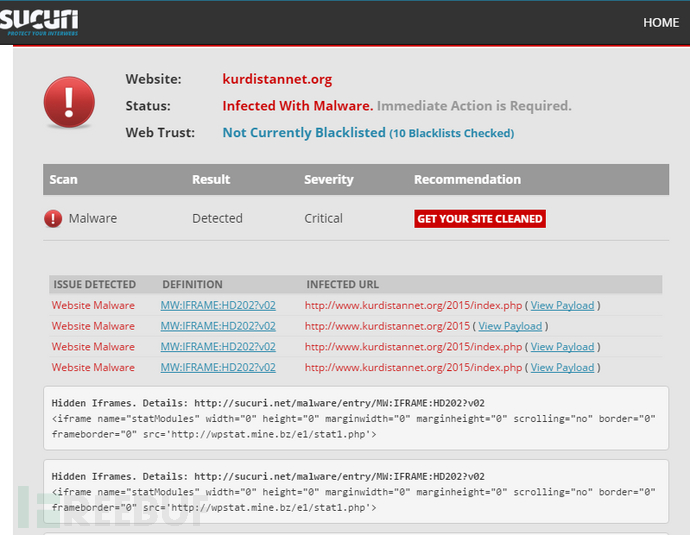Viewport: 690px width, 535px height.
Task: Click the 10 Blacklists Checked text
Action: pos(451,133)
